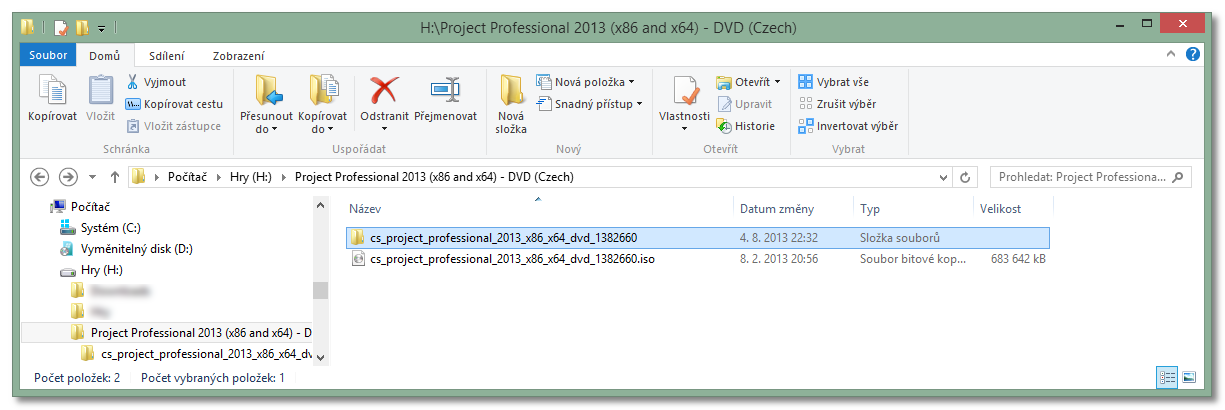Choose Vložit zástupce command
Viewport: 1225px width, 410px height.
pos(175,126)
